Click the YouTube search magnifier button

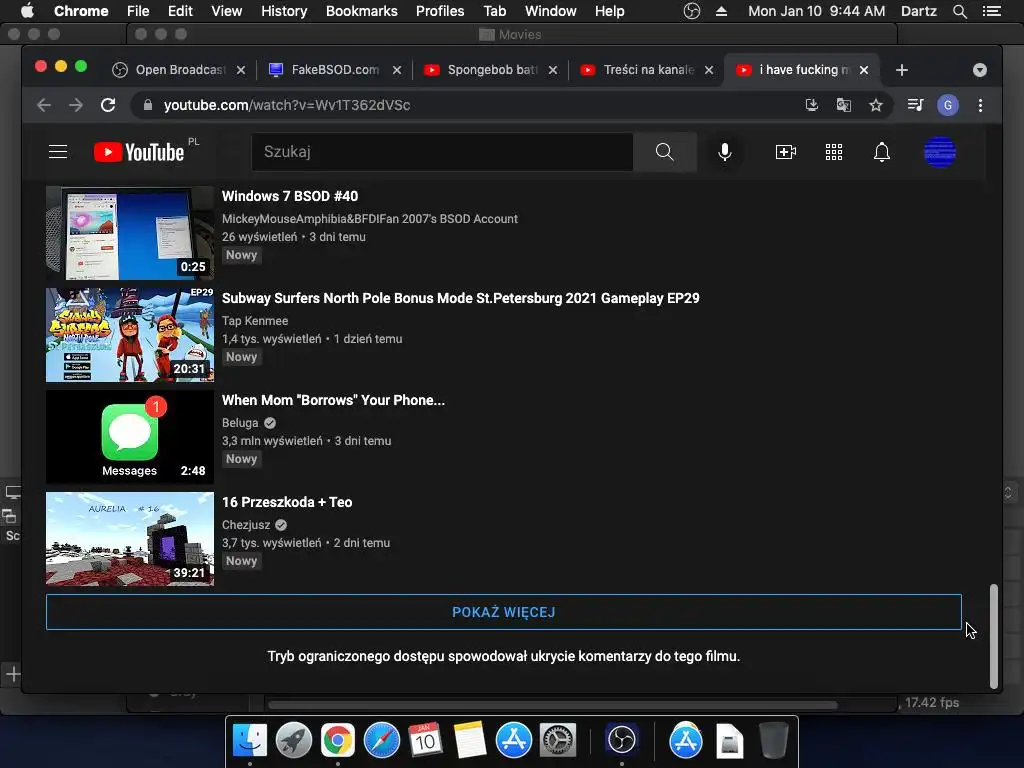coord(664,152)
